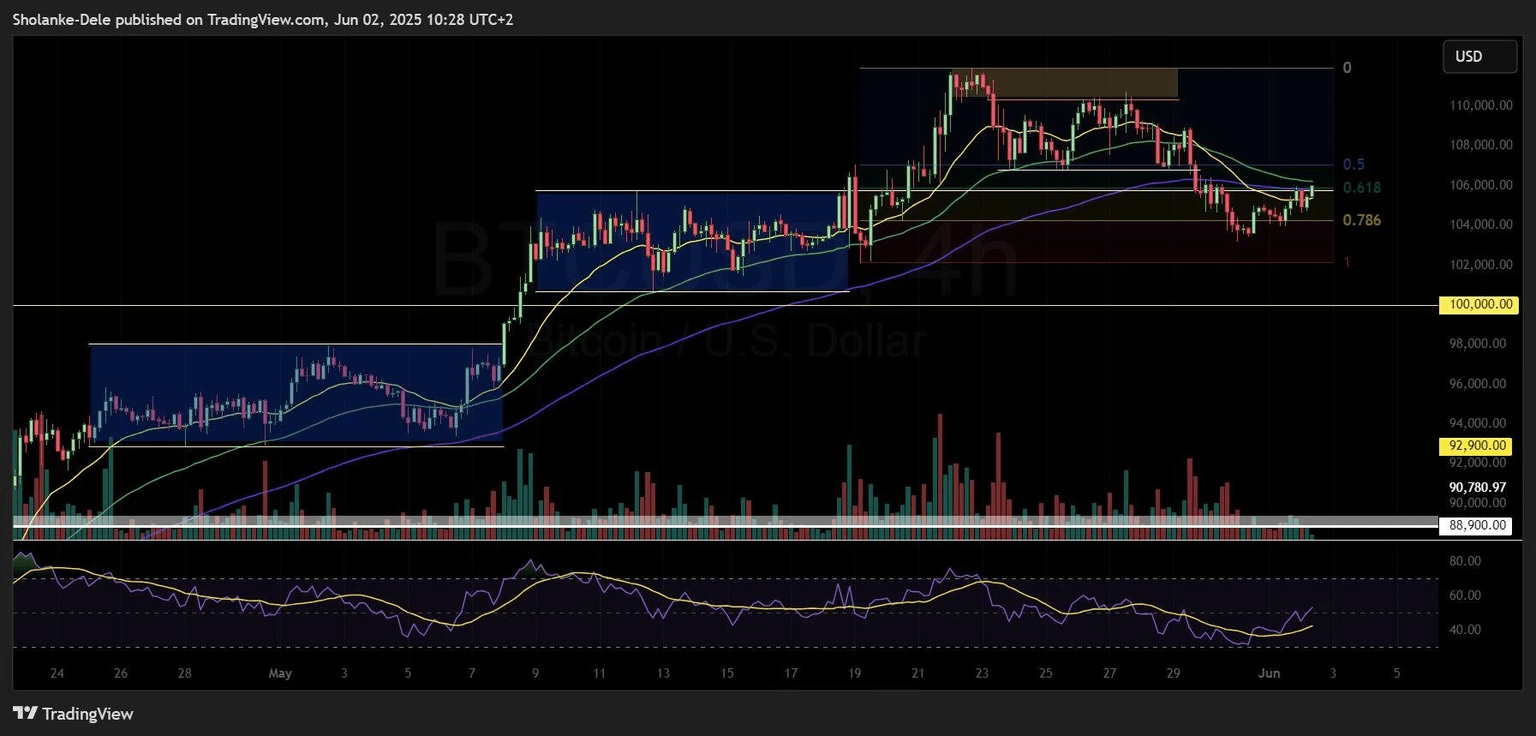This screenshot has height=736, width=1536.
Task: Click the May label on the time axis
Action: [x=280, y=673]
